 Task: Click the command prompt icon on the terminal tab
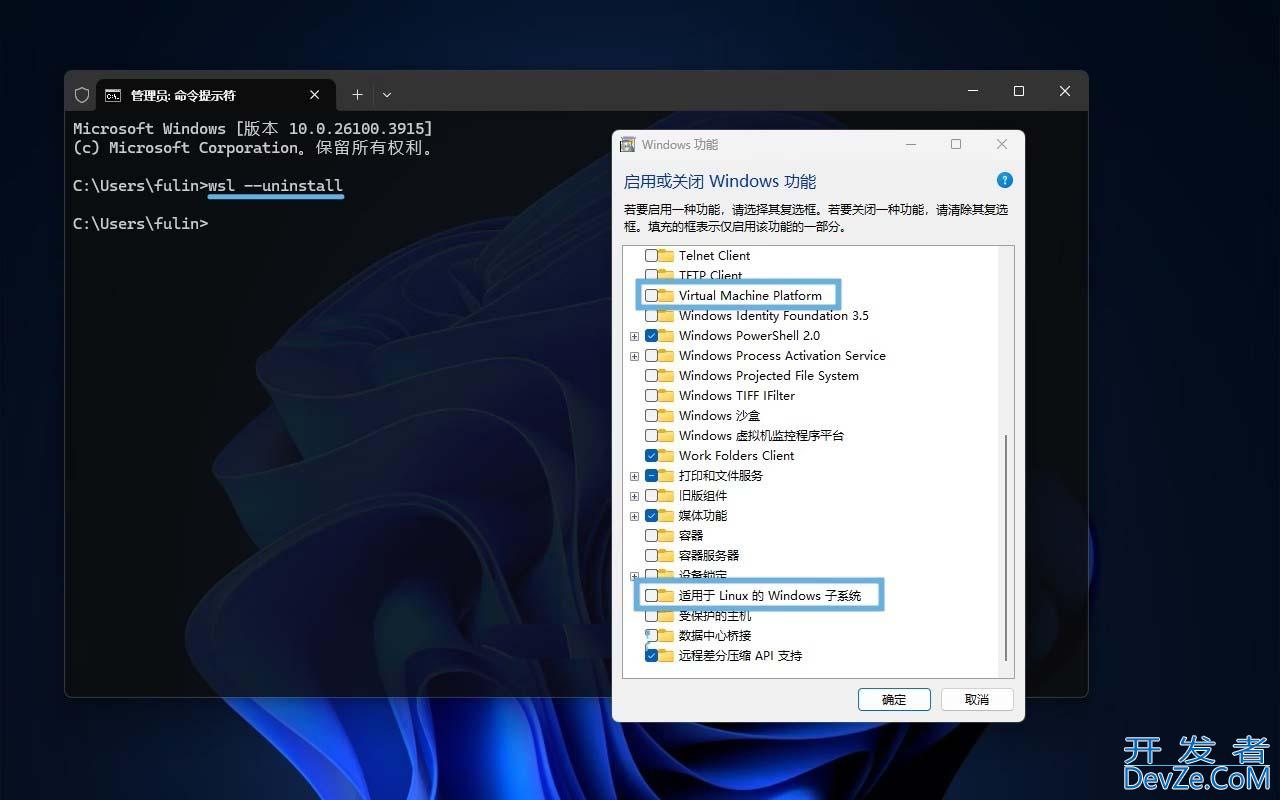[x=113, y=95]
